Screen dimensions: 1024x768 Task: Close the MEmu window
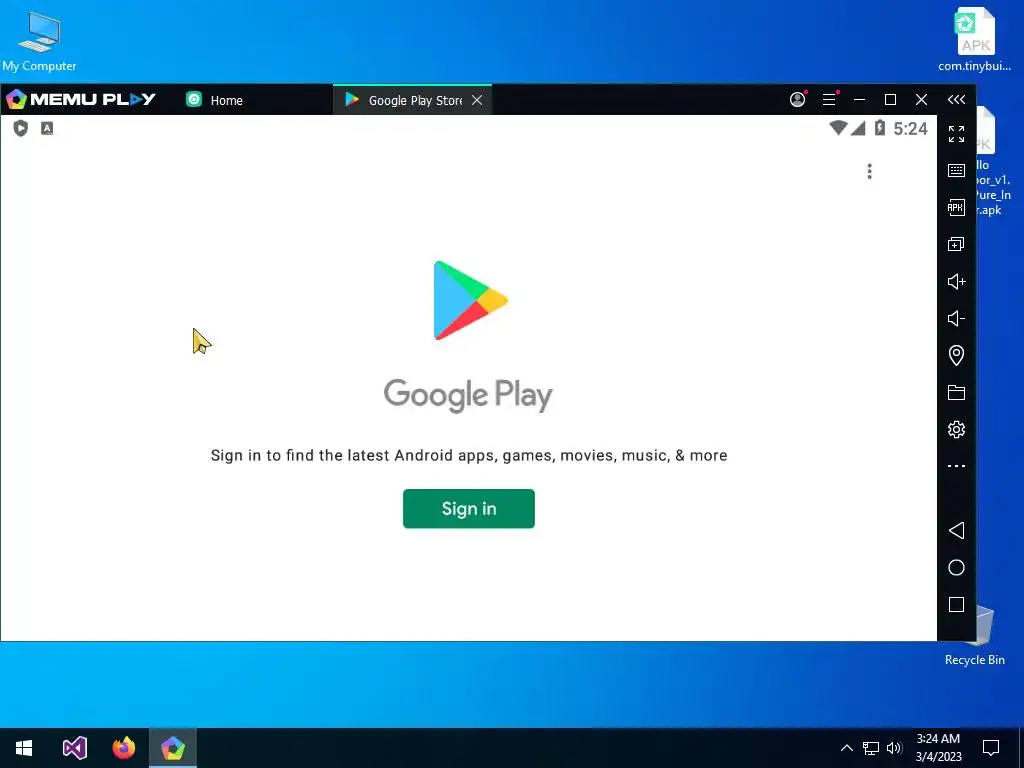[921, 99]
